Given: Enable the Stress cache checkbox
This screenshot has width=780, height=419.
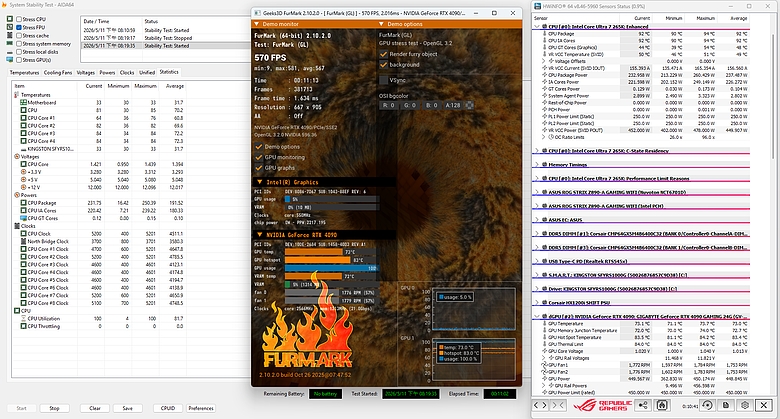Looking at the screenshot, I should [19, 35].
